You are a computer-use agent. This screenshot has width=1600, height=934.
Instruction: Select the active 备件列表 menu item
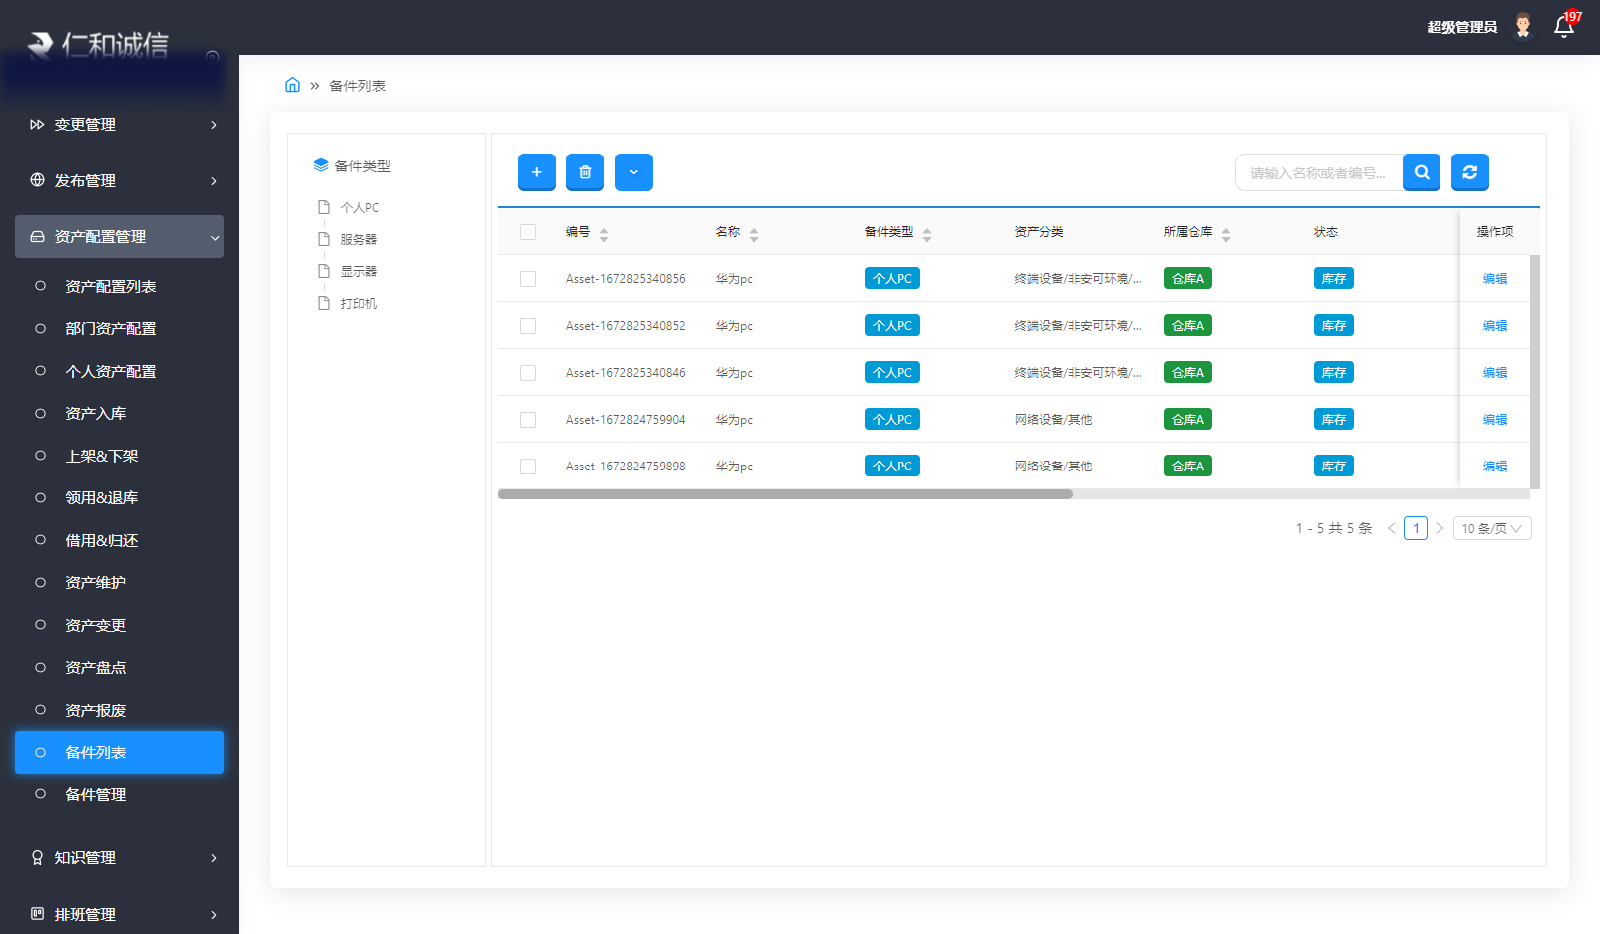(x=119, y=753)
